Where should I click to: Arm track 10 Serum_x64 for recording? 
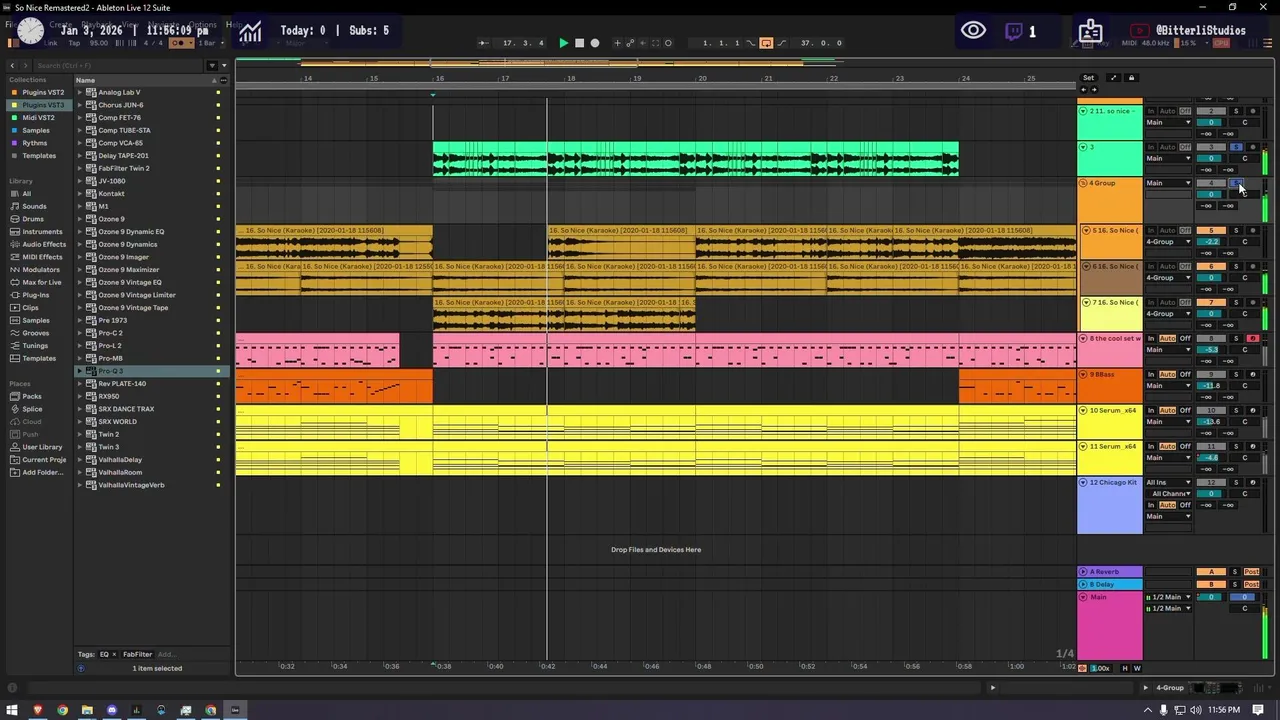(x=1253, y=411)
